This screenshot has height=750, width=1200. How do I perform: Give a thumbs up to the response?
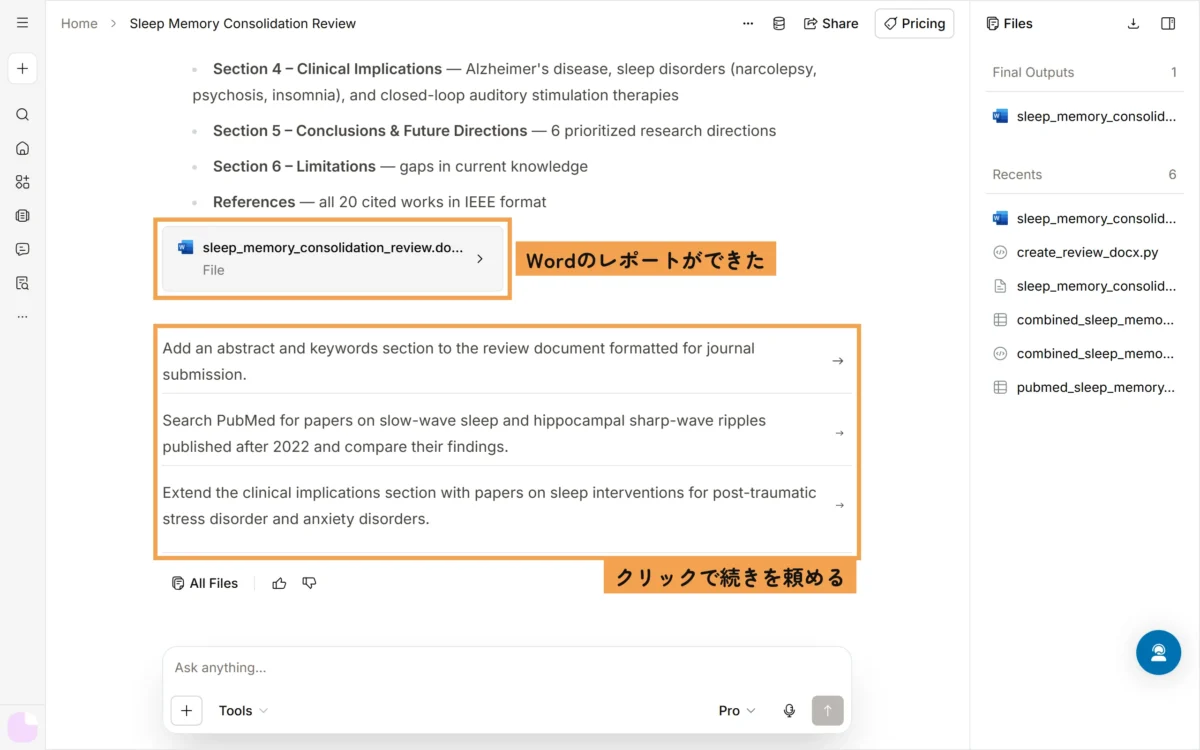[279, 583]
